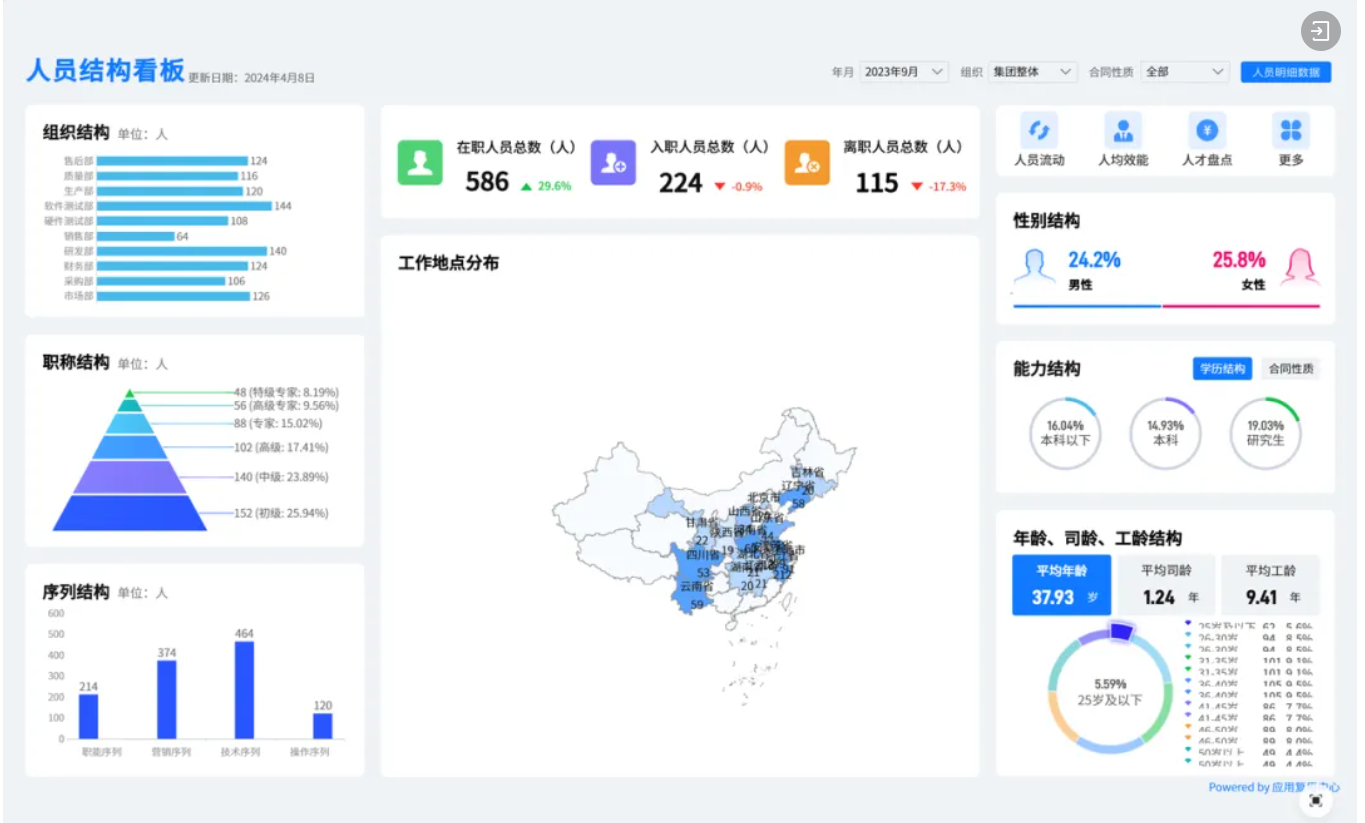Open the 合同性质 全部 dropdown

click(1185, 72)
